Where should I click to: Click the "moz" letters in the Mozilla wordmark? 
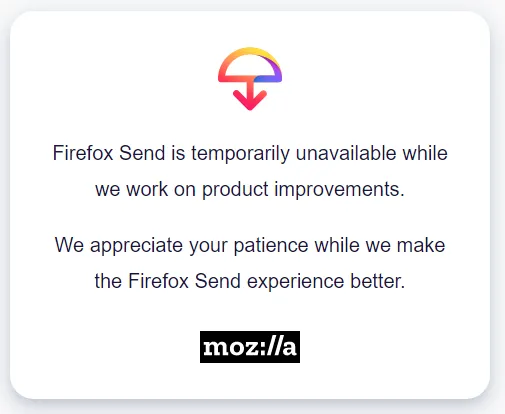(x=230, y=347)
